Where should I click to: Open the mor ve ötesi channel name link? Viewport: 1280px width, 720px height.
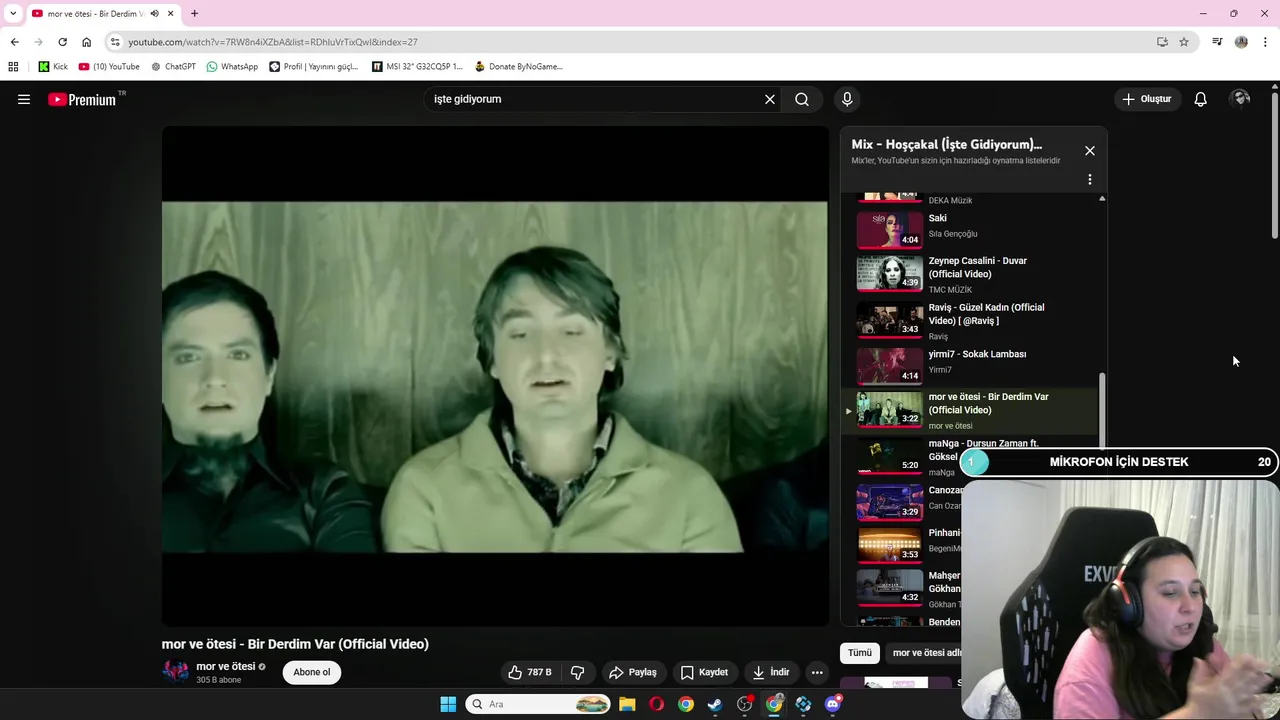(x=225, y=666)
